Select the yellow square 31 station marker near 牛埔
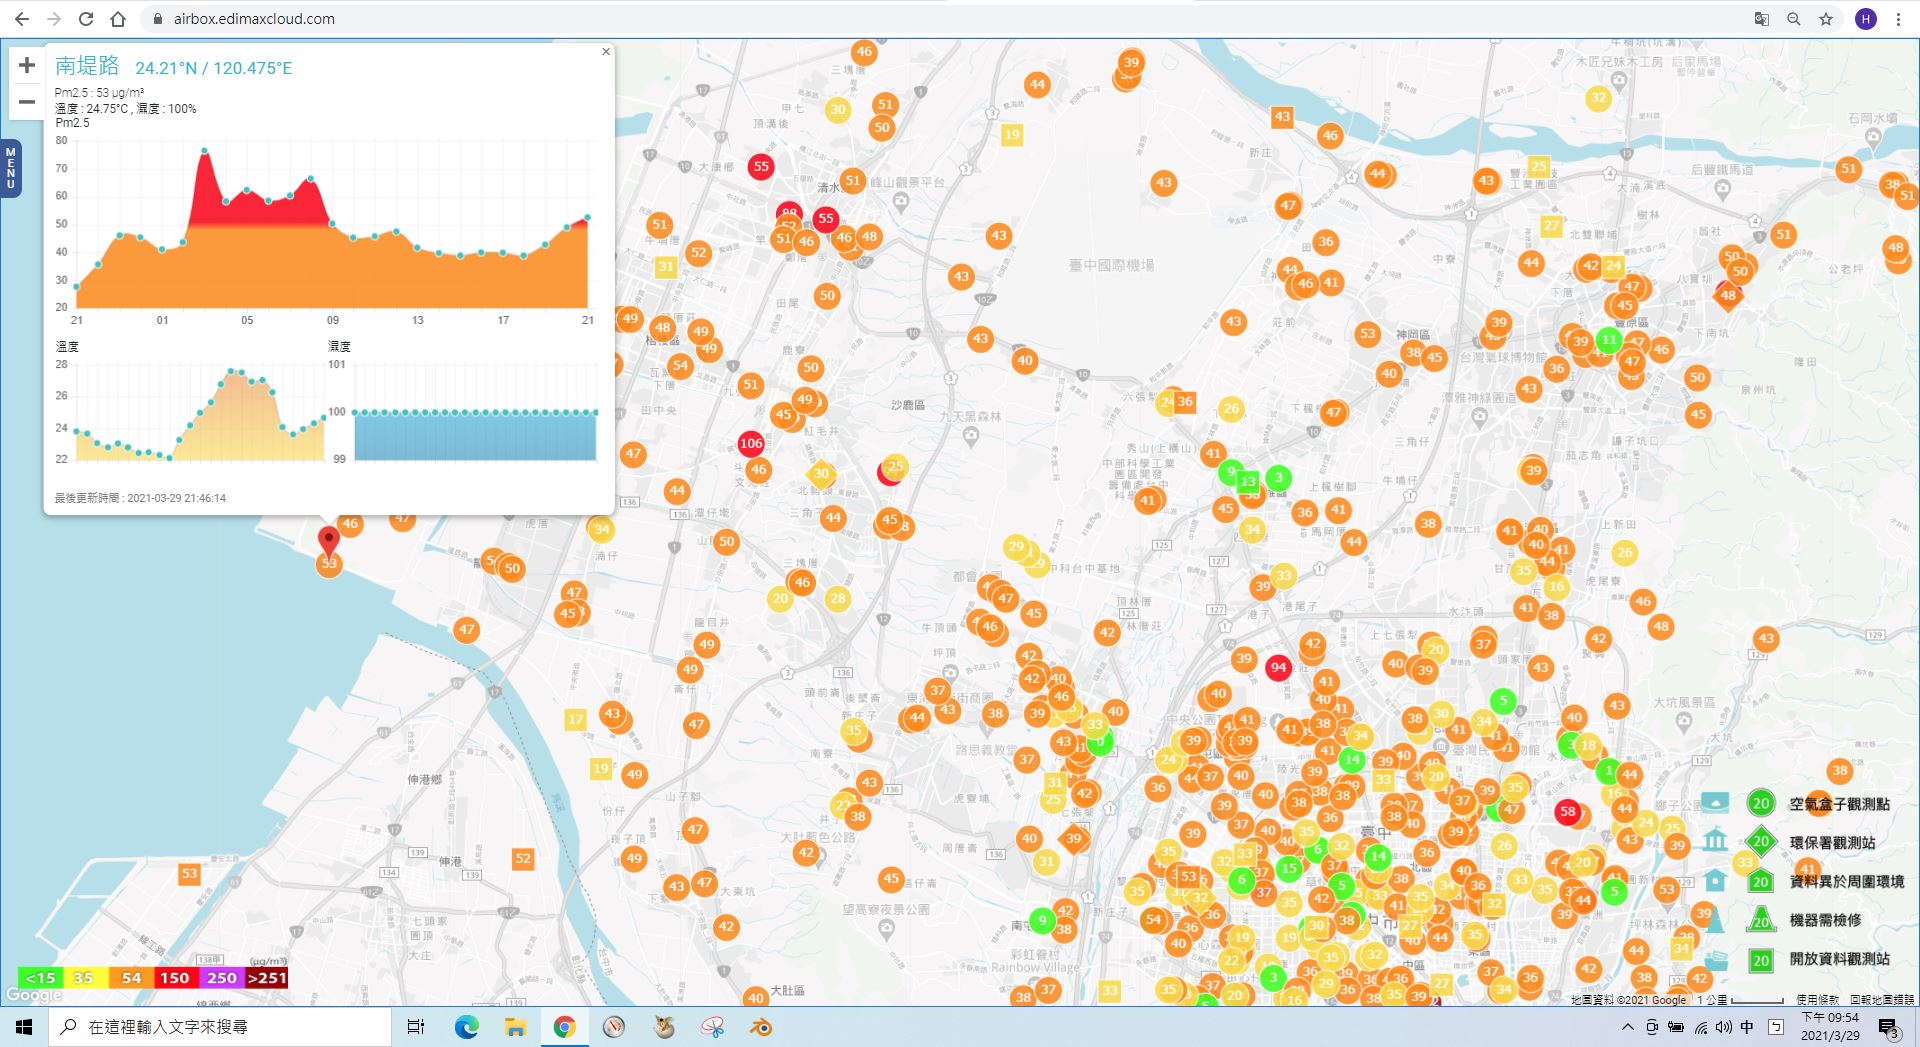 [x=666, y=267]
